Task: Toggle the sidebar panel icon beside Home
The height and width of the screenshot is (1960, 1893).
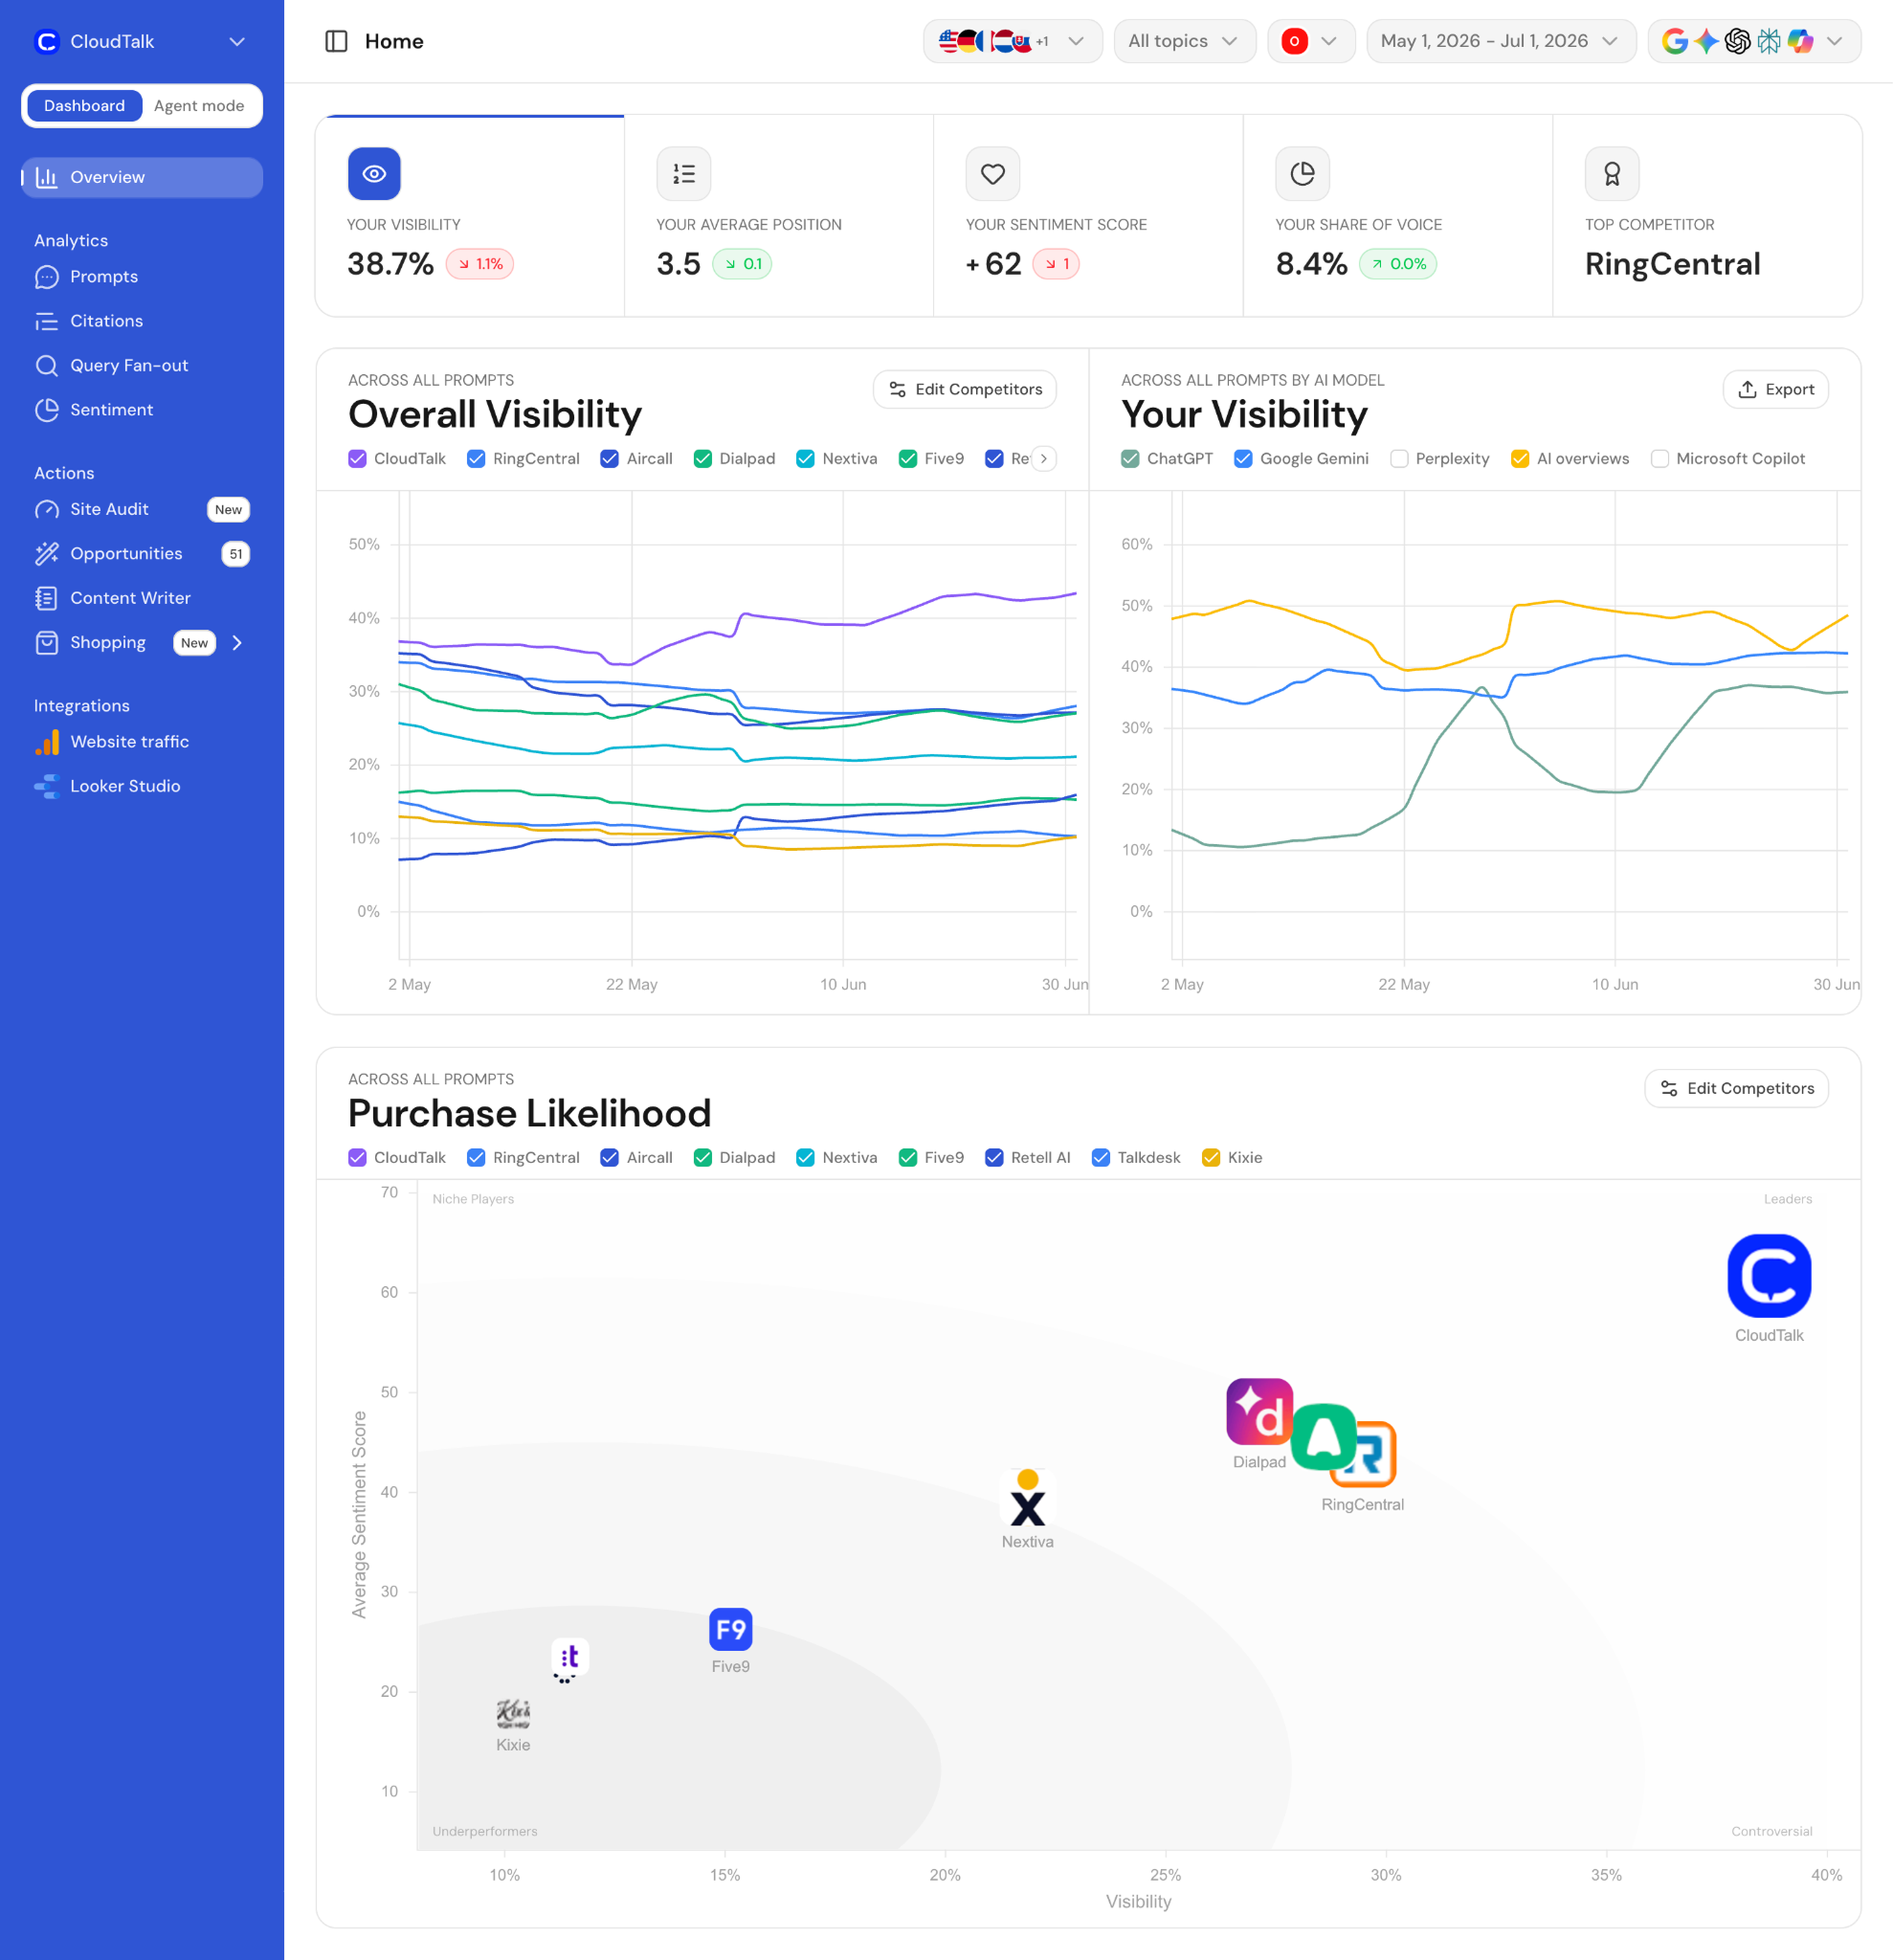Action: [x=336, y=41]
